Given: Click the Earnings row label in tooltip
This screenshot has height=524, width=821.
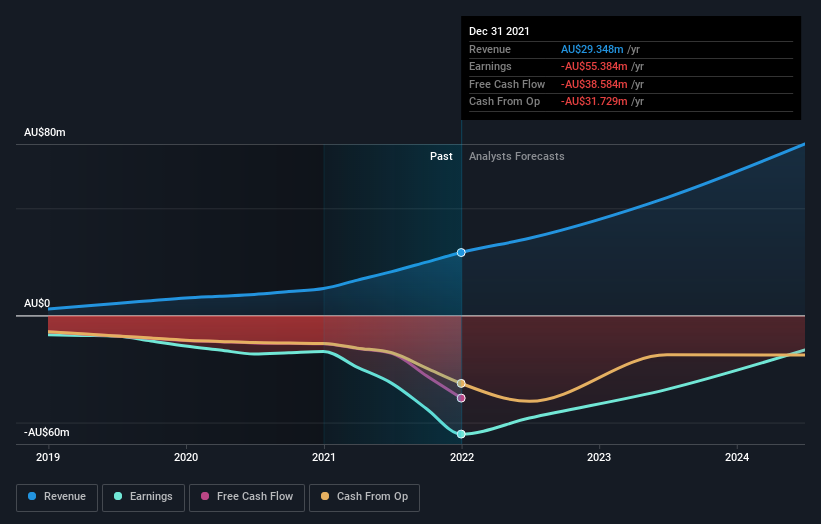Looking at the screenshot, I should tap(490, 66).
